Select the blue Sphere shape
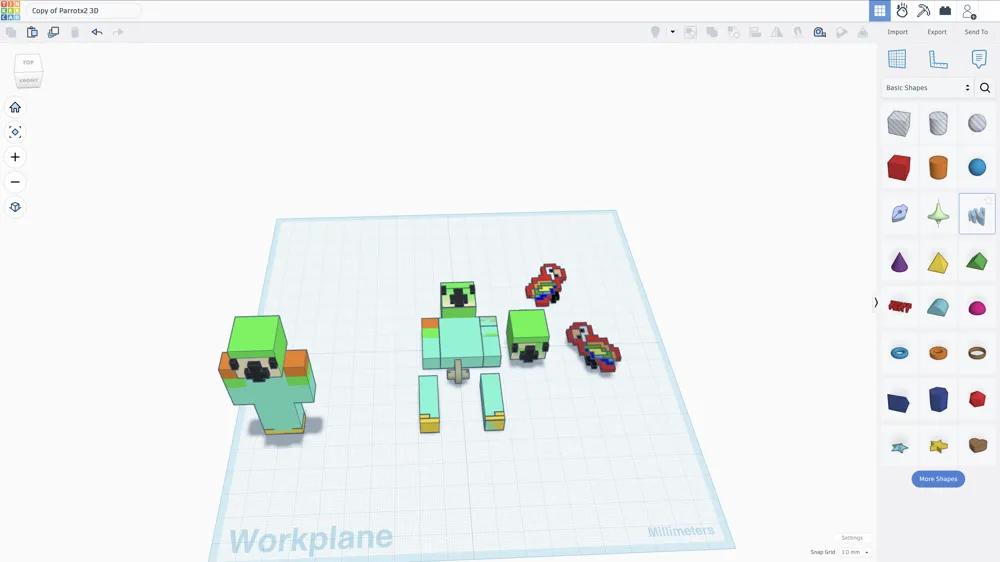This screenshot has width=1000, height=562. coord(977,167)
